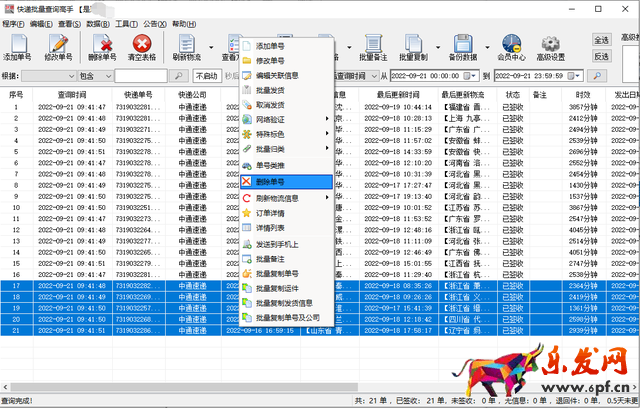
Task: Open the 工具 menu in menu bar
Action: (125, 22)
